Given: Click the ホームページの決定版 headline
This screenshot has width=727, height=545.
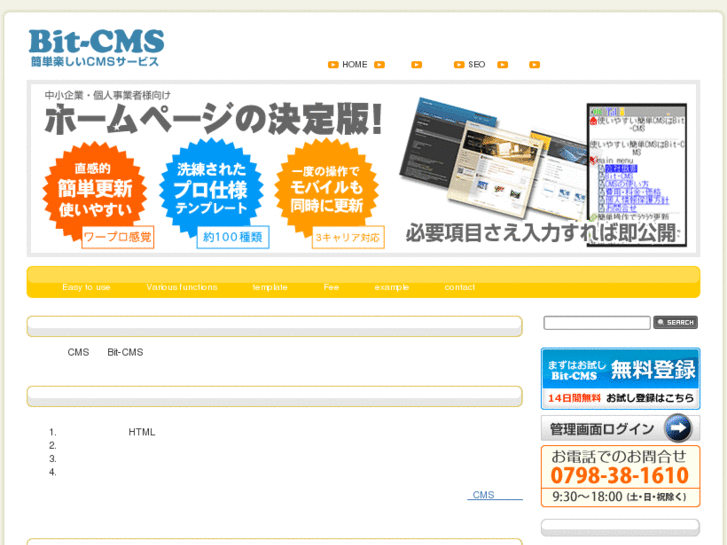Looking at the screenshot, I should 213,119.
